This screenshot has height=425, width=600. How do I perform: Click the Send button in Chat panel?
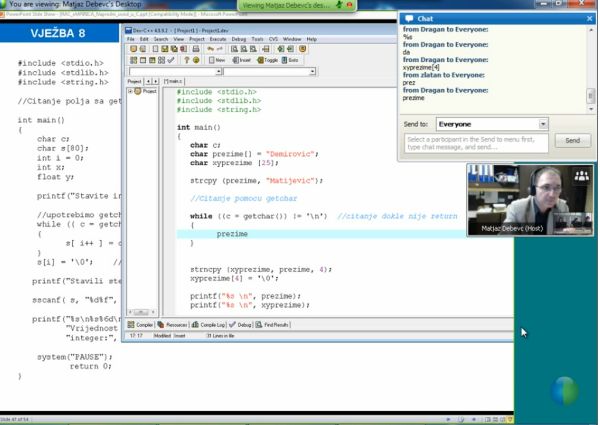coord(572,140)
